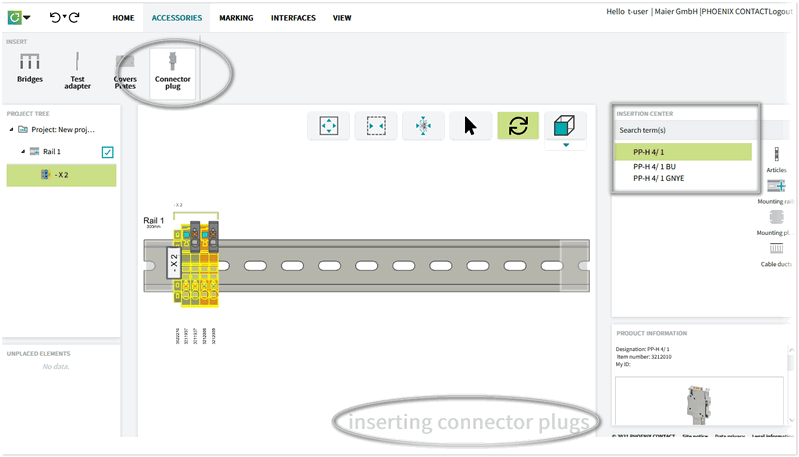Collapse the Project tree node

(x=11, y=130)
